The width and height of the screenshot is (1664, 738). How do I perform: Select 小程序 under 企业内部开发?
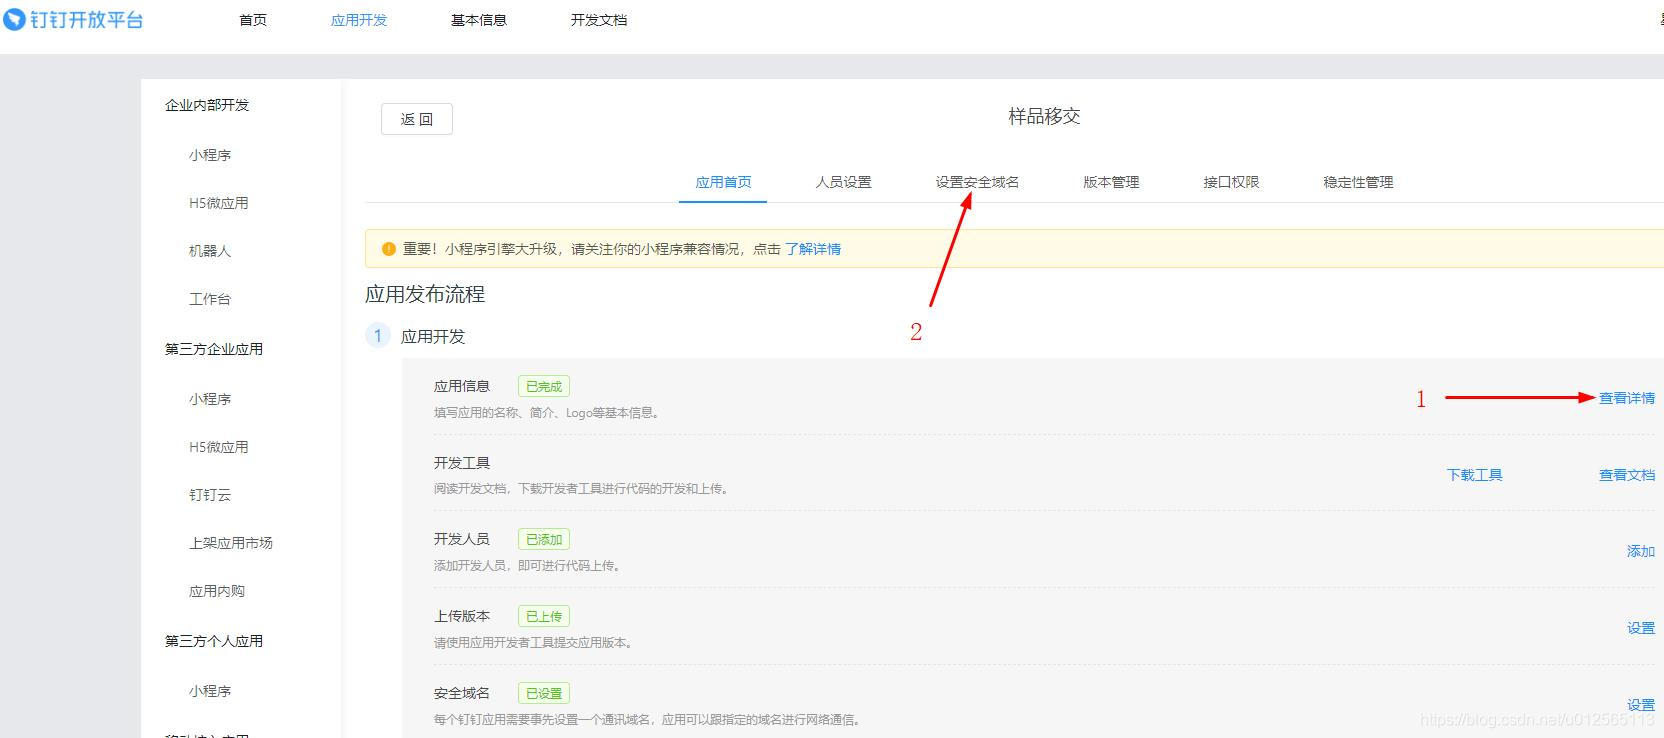click(210, 155)
